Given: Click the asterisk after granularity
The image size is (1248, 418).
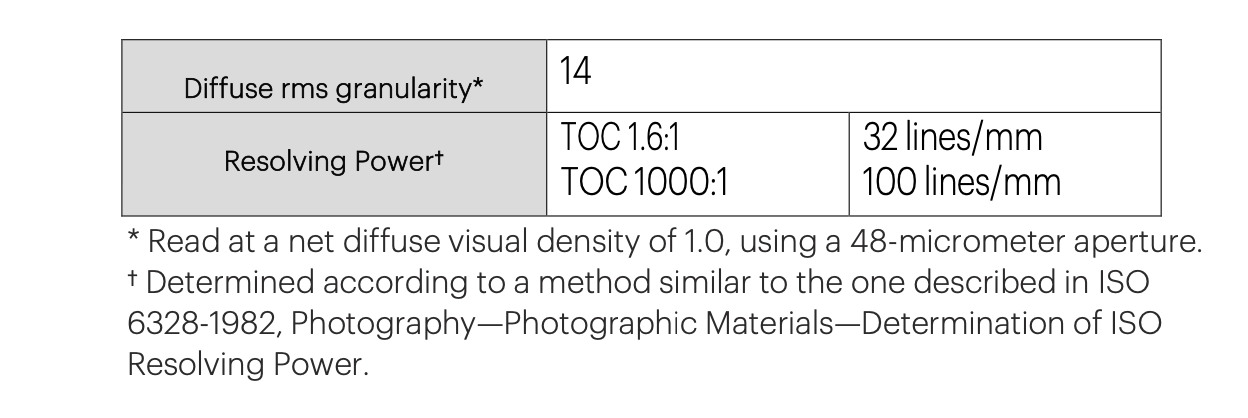Looking at the screenshot, I should pos(479,86).
